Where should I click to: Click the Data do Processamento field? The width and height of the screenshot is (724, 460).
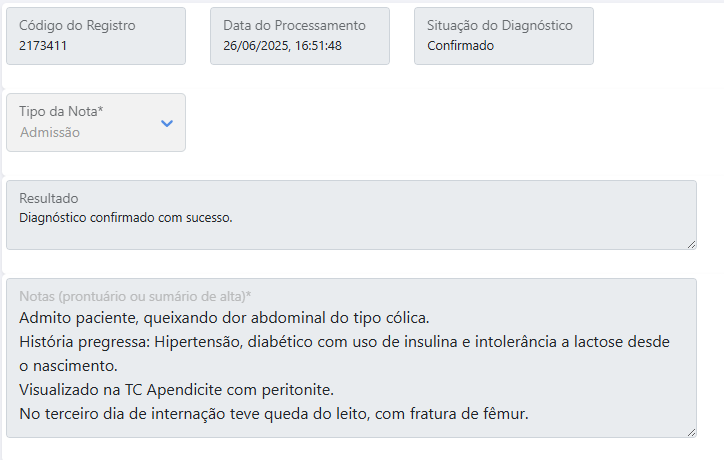[300, 36]
